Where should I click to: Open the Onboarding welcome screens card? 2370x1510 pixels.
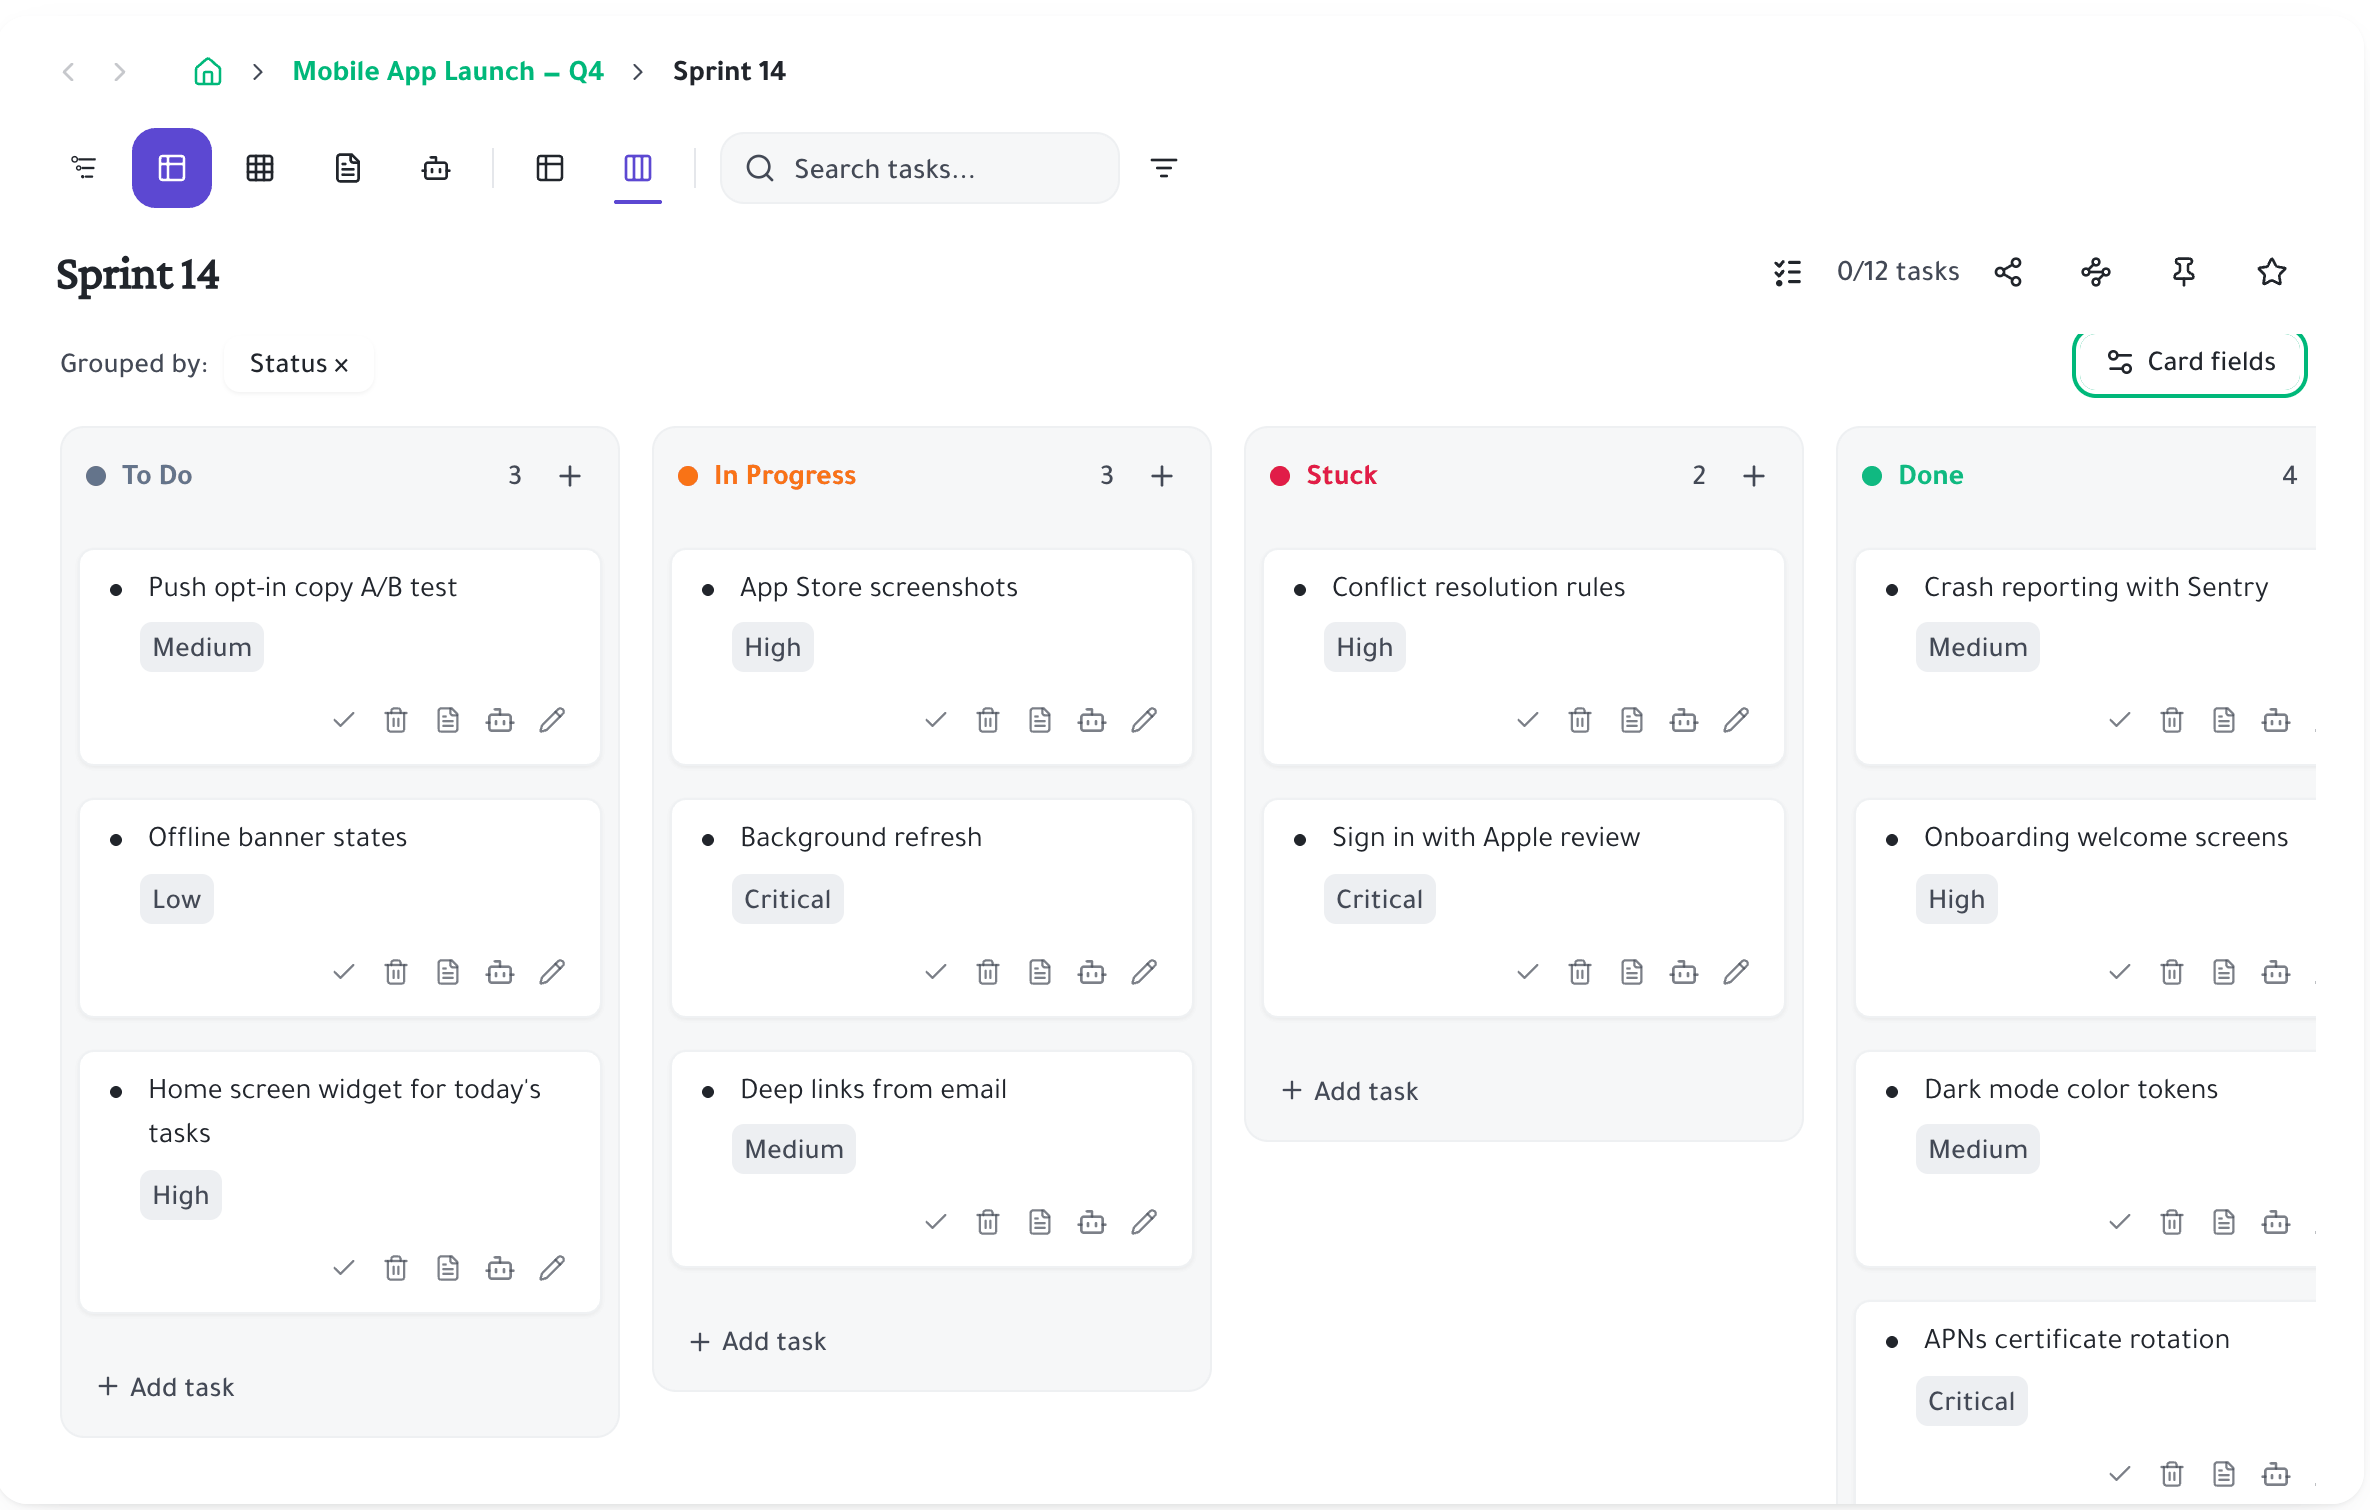2086,908
